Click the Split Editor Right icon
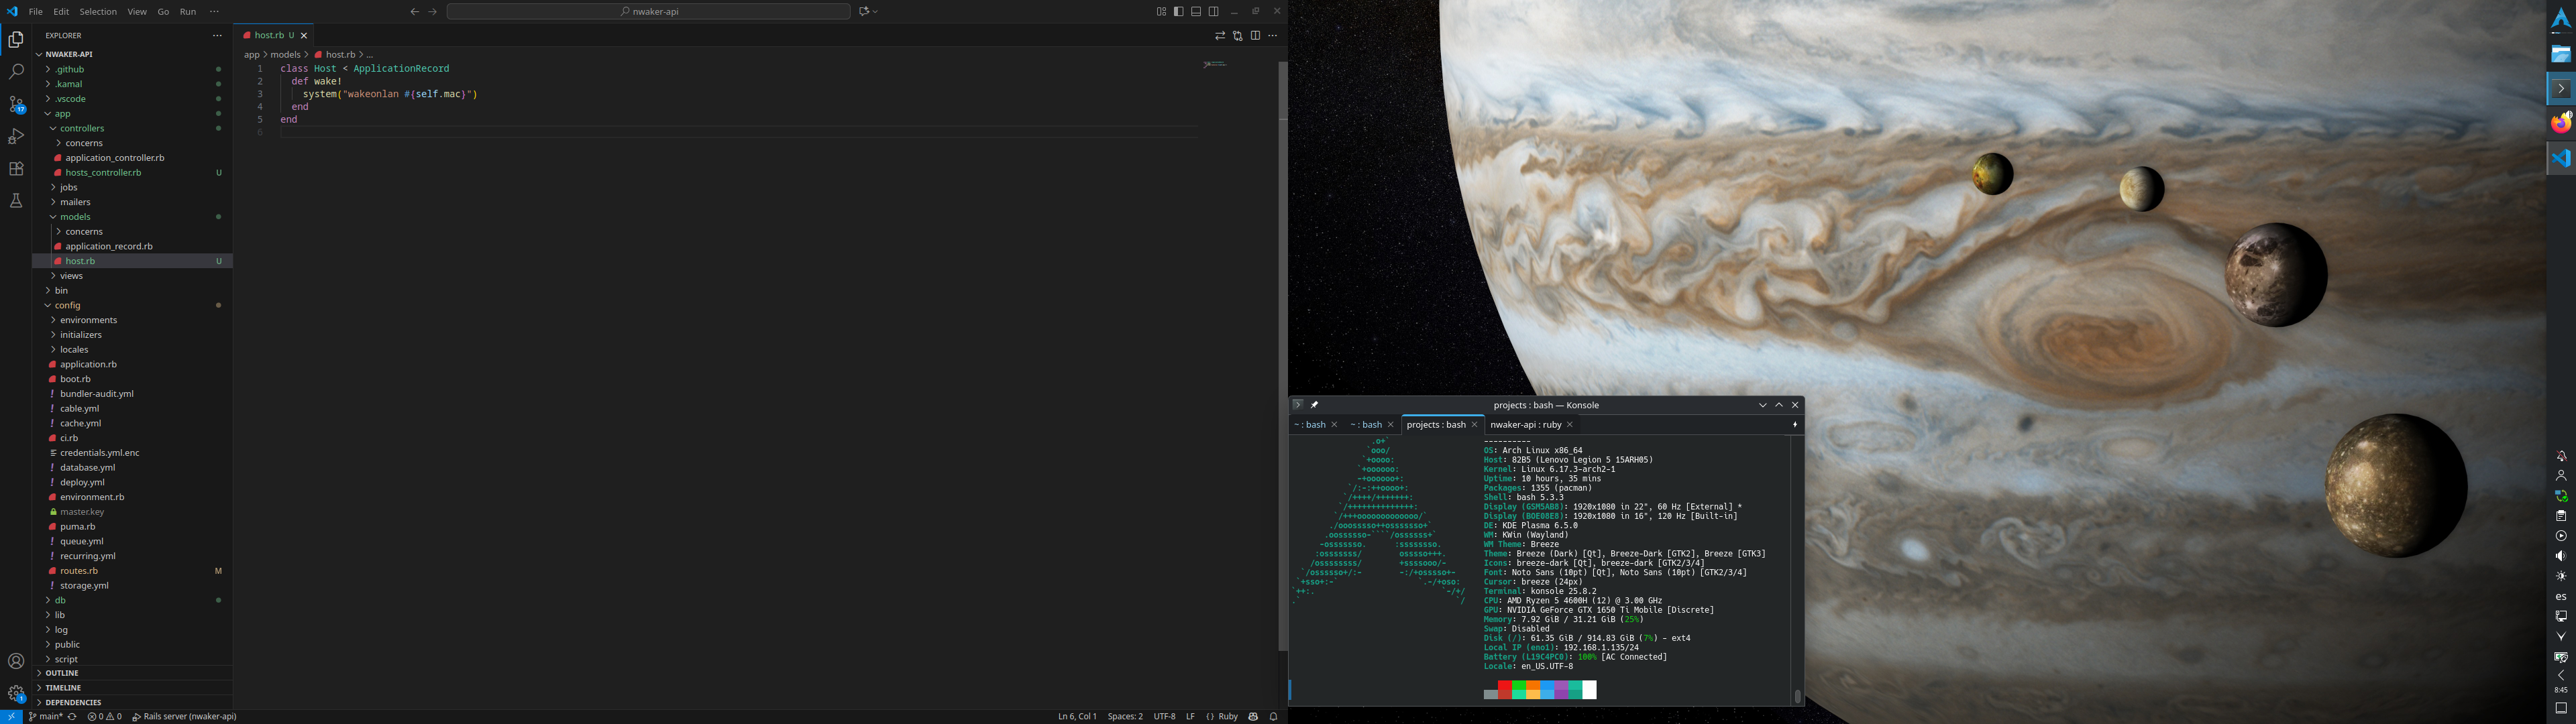The height and width of the screenshot is (724, 2576). [1255, 36]
